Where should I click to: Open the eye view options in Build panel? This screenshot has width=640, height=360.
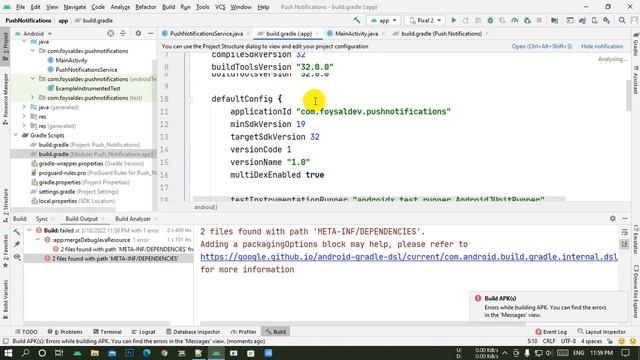17,257
